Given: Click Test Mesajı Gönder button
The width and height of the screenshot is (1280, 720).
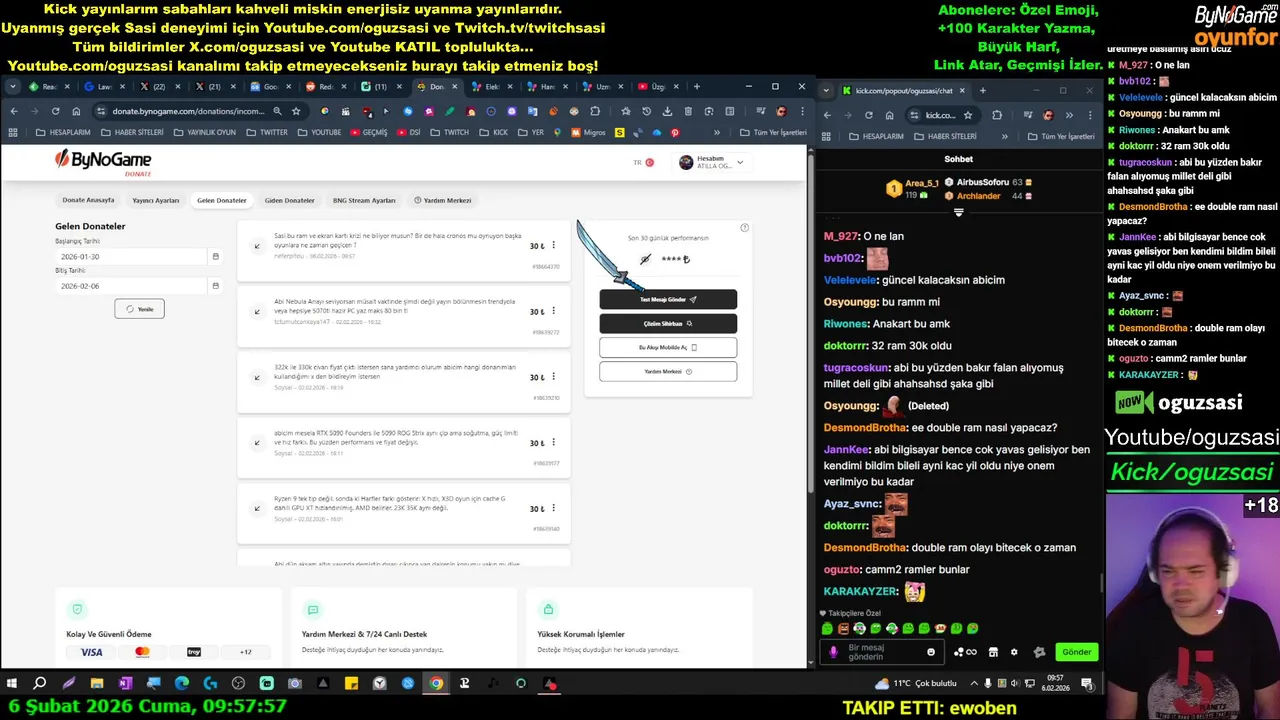Looking at the screenshot, I should pyautogui.click(x=668, y=299).
